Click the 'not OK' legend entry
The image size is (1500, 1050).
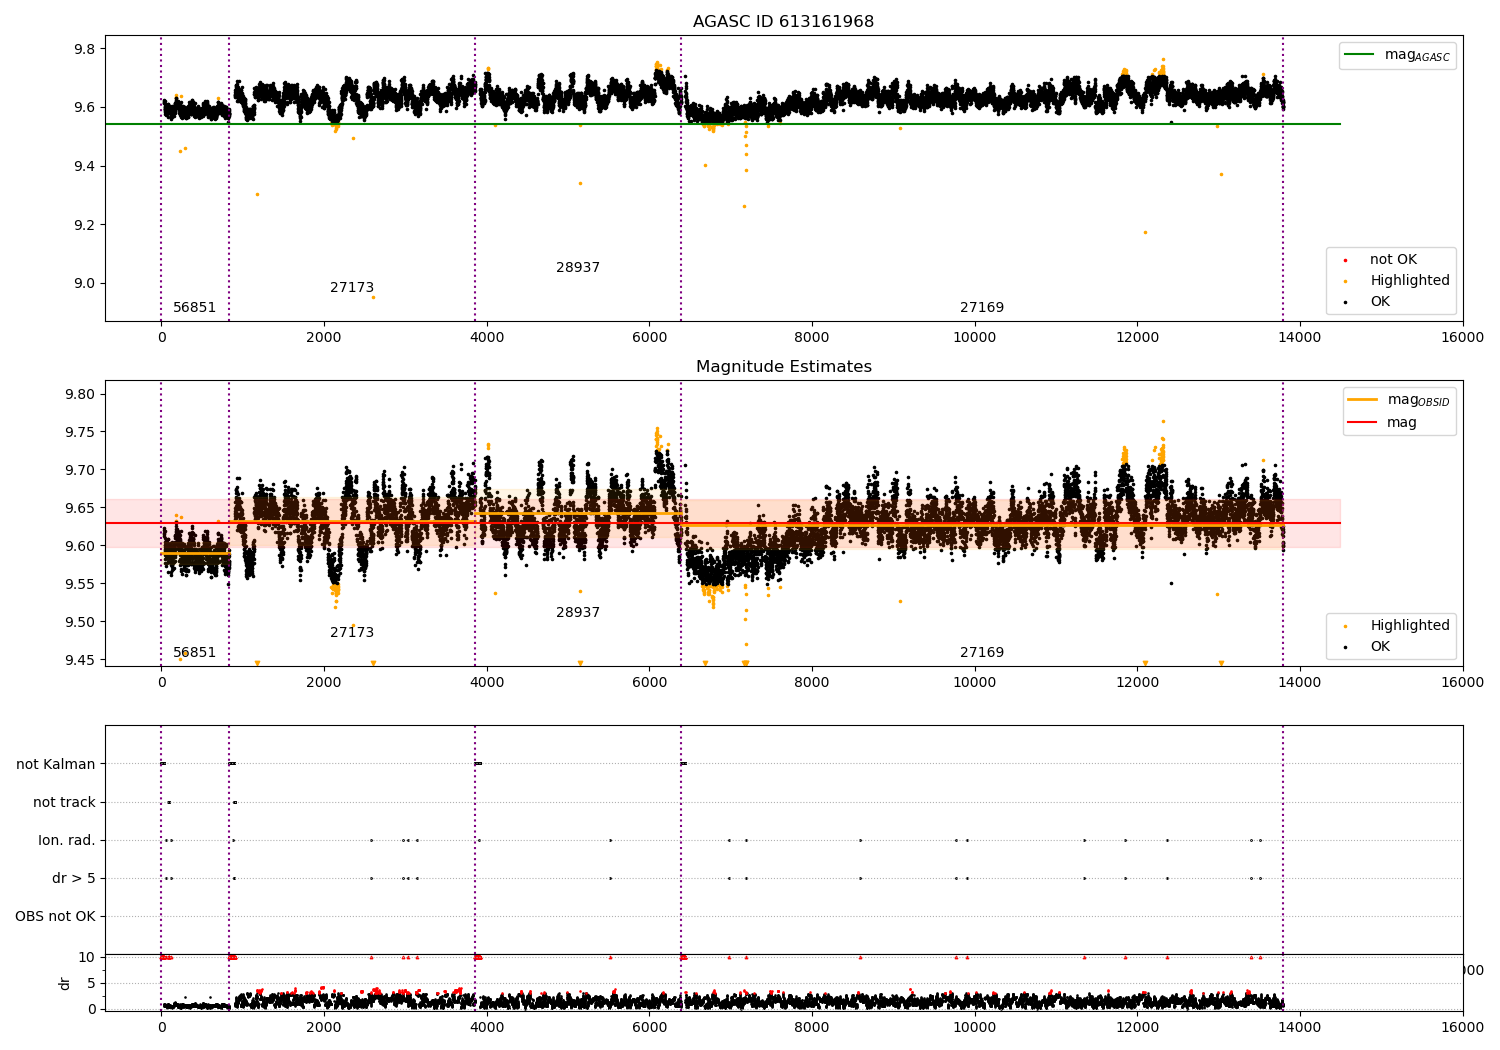click(1393, 260)
